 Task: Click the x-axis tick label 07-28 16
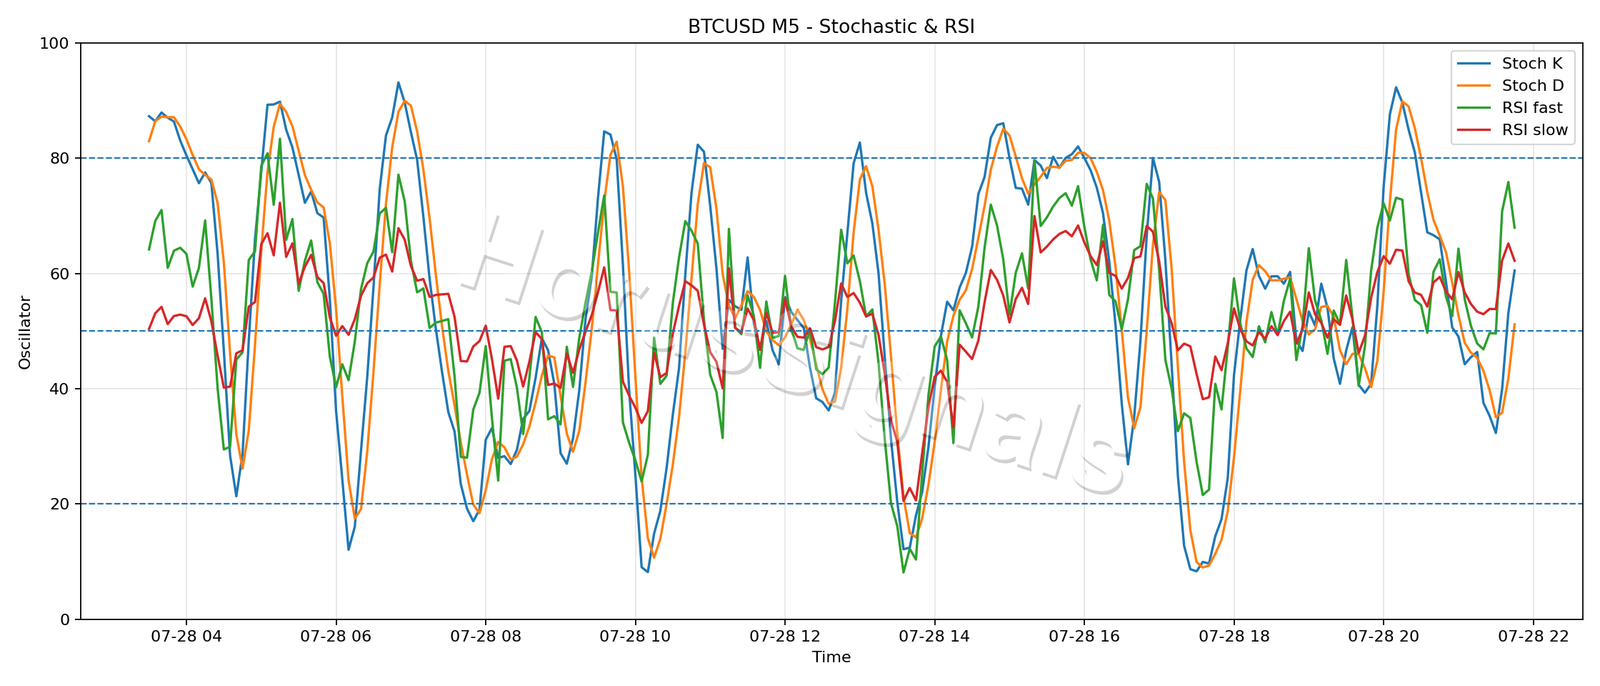click(1084, 636)
